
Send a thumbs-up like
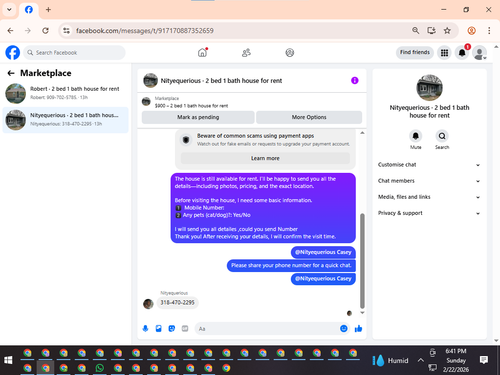point(358,329)
